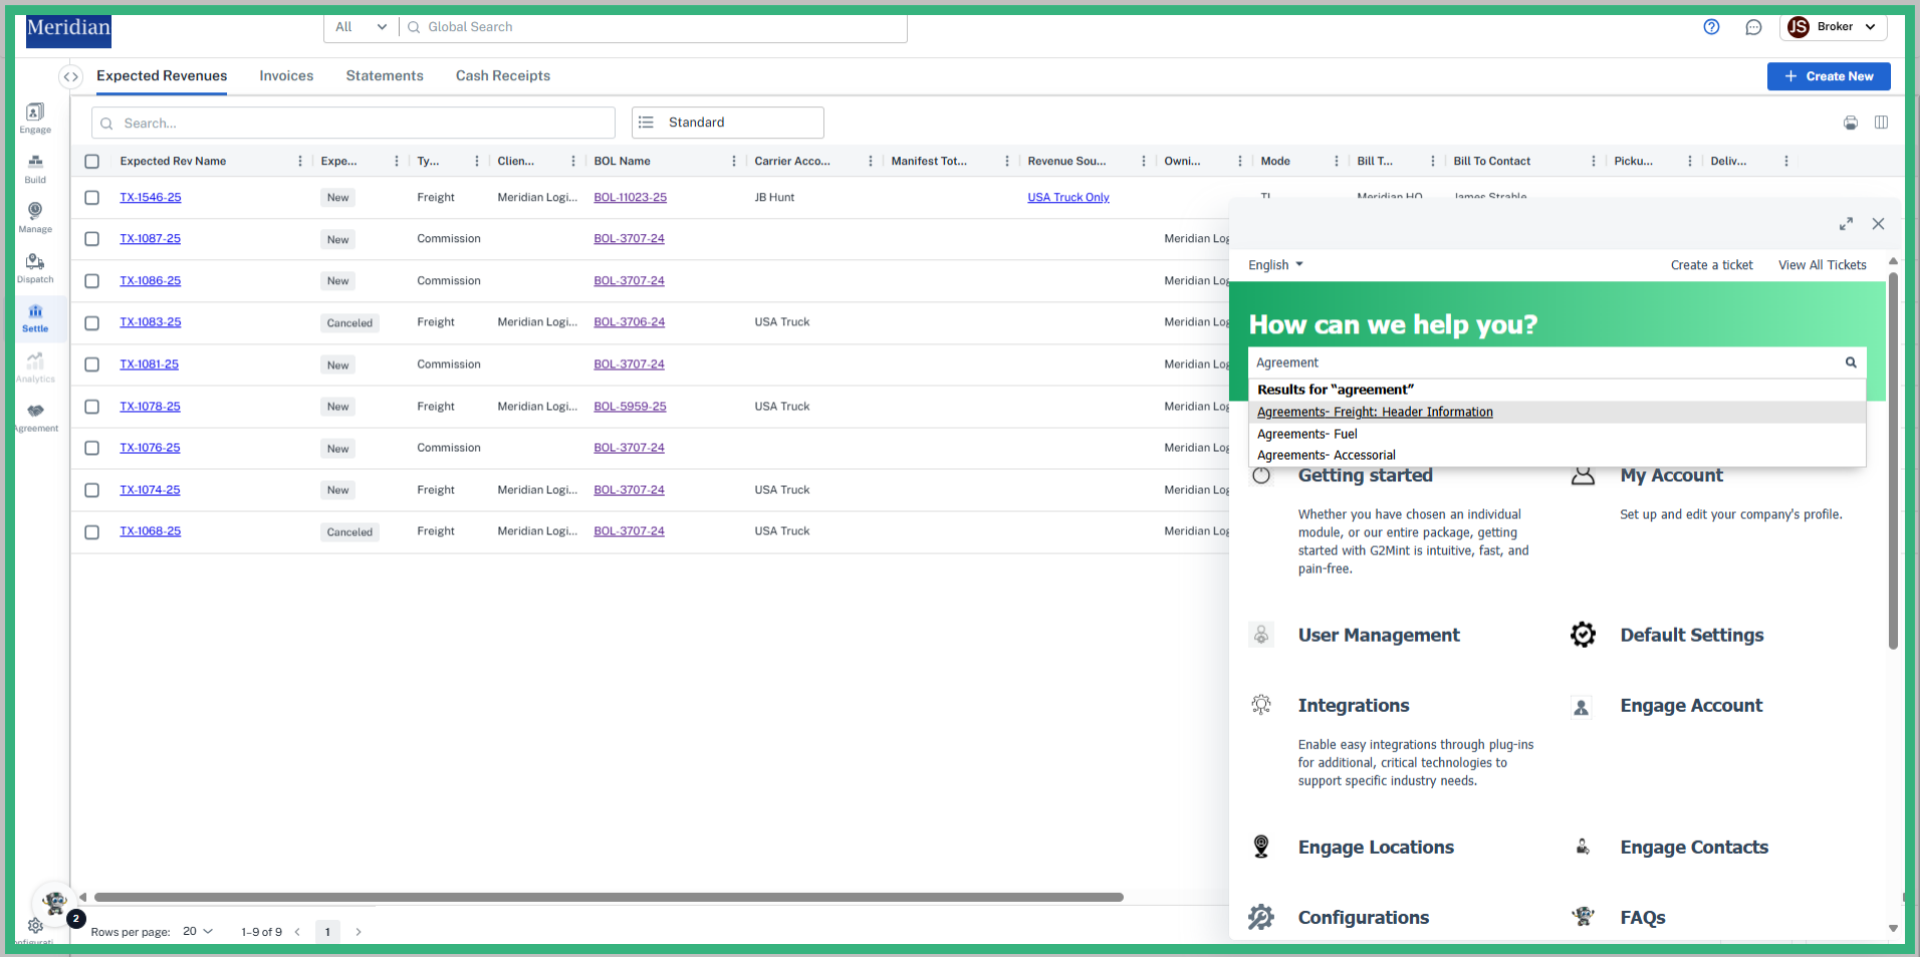The height and width of the screenshot is (957, 1920).
Task: Open the Manage sidebar icon
Action: pos(35,216)
